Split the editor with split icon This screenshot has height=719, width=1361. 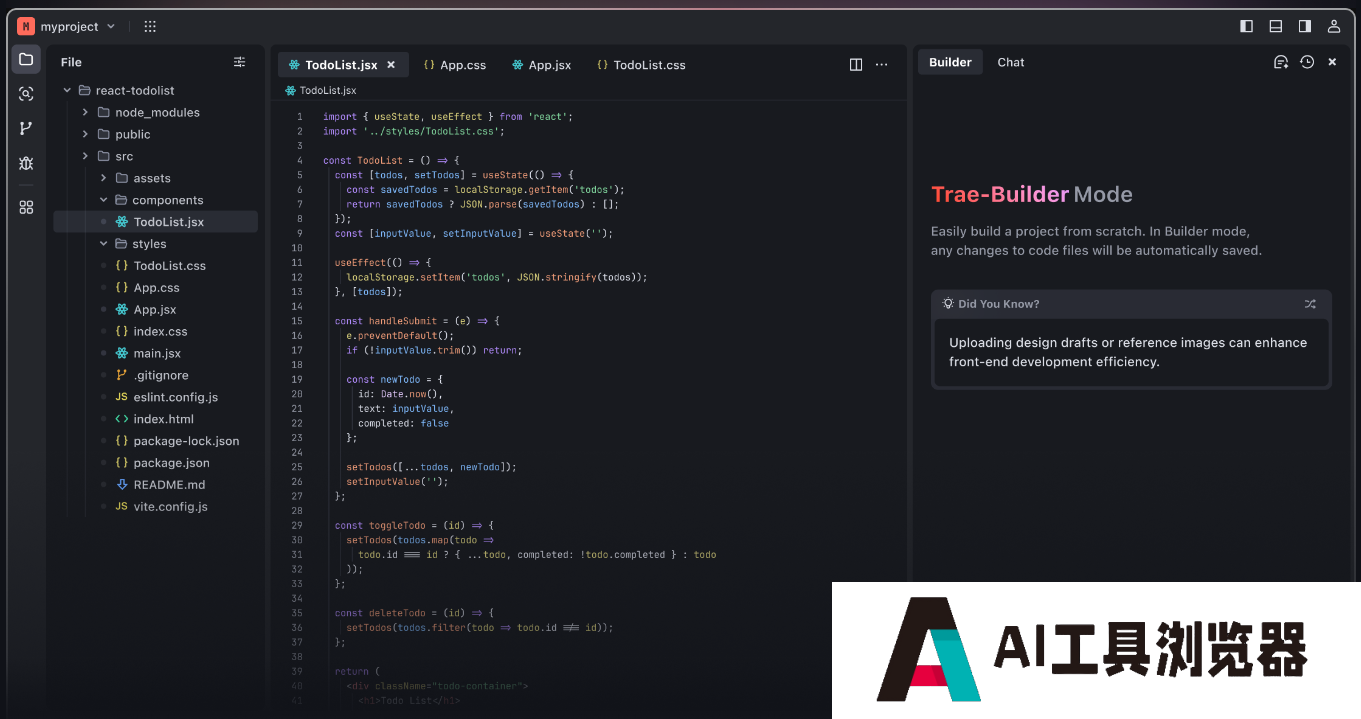pos(856,64)
